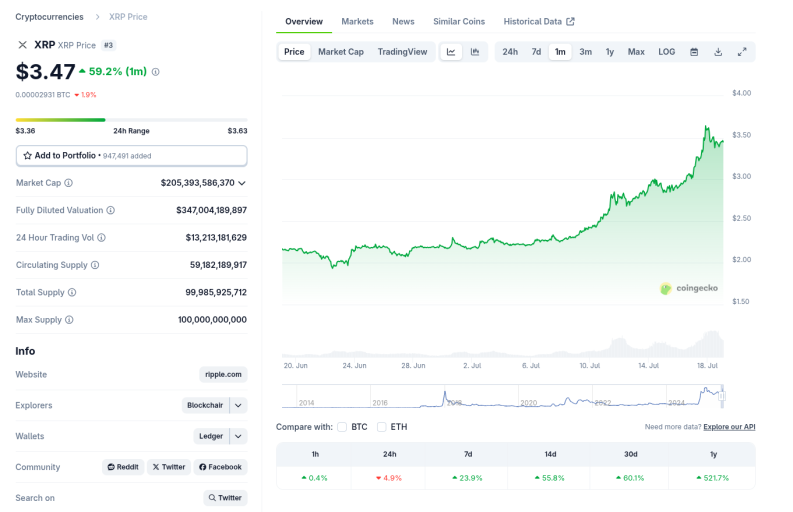Select the Max chart range
The width and height of the screenshot is (793, 512).
click(x=636, y=52)
